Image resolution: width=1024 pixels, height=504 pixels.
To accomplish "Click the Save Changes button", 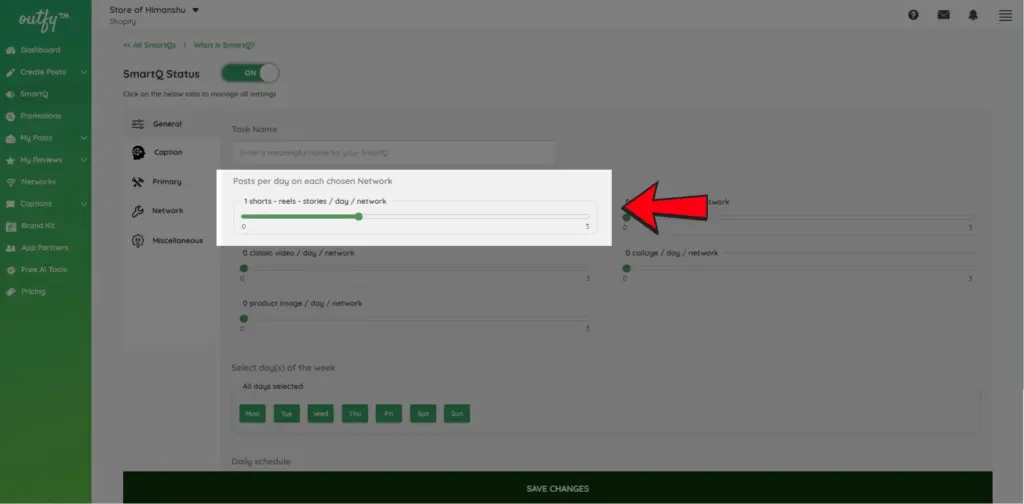I will pos(557,488).
